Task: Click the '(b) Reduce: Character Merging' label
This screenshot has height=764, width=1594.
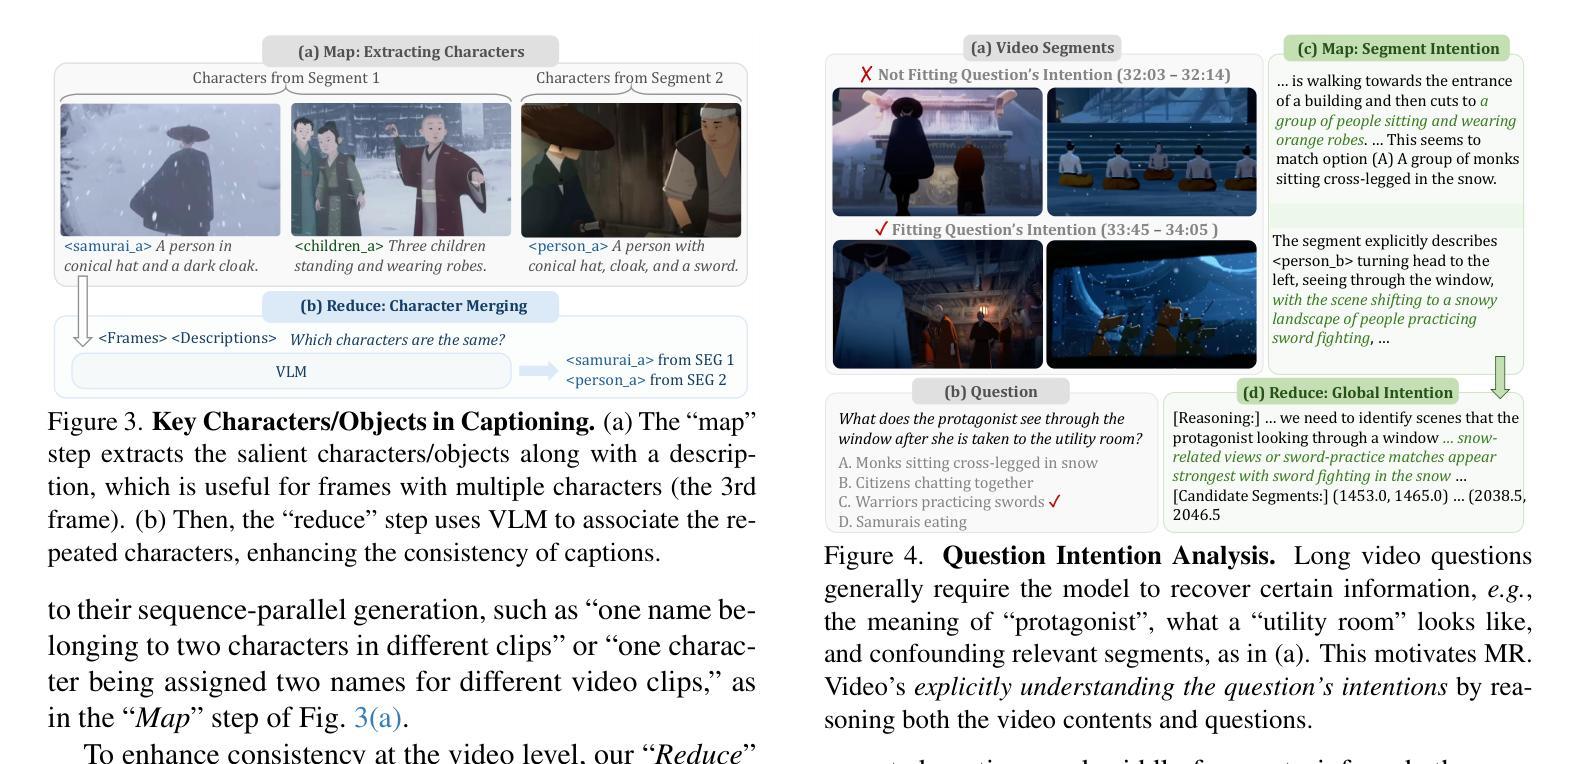Action: 411,306
